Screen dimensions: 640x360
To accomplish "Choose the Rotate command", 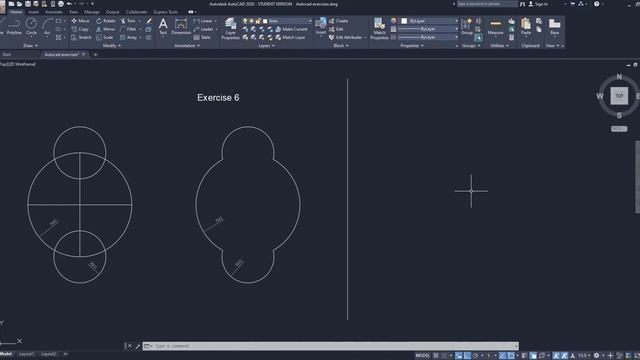I will 106,20.
